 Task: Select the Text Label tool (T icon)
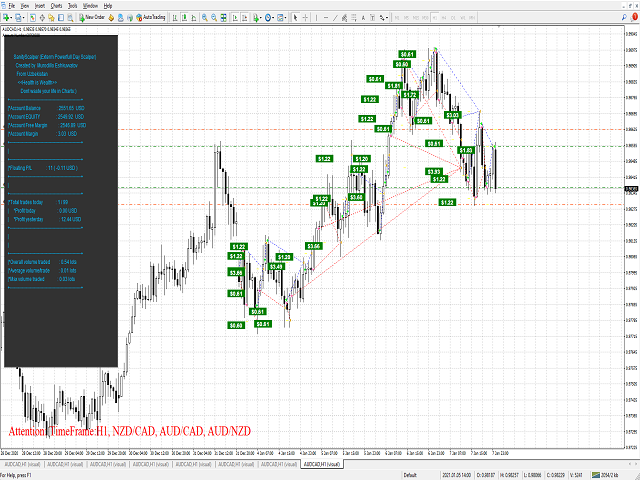click(373, 18)
